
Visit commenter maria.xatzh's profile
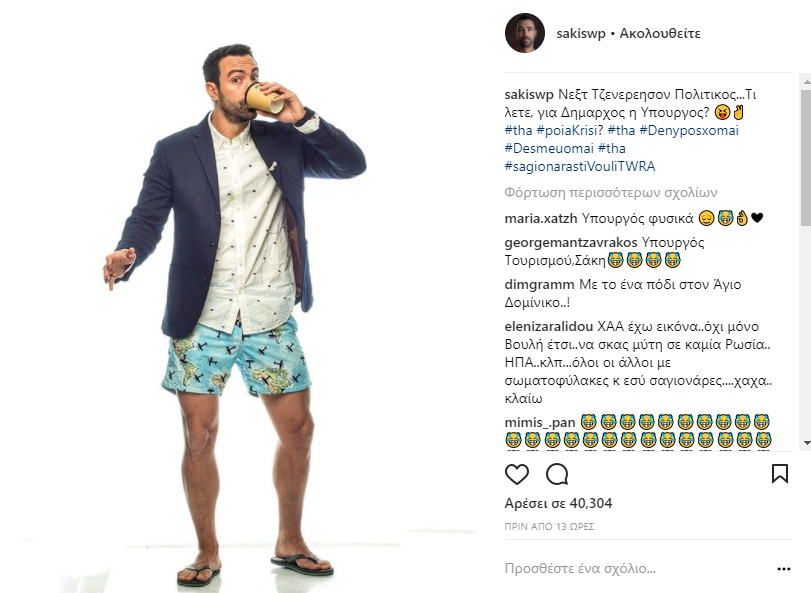coord(538,218)
